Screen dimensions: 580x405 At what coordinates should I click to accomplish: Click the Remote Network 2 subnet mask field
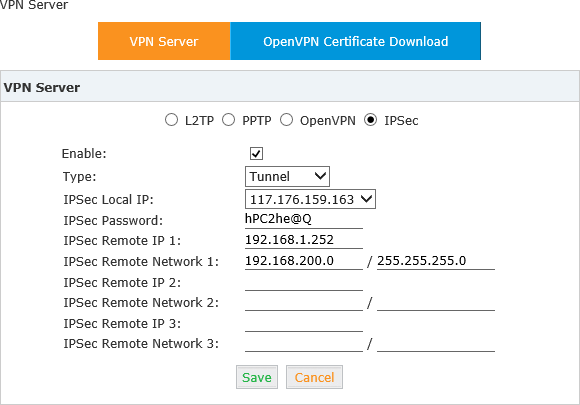coord(436,303)
